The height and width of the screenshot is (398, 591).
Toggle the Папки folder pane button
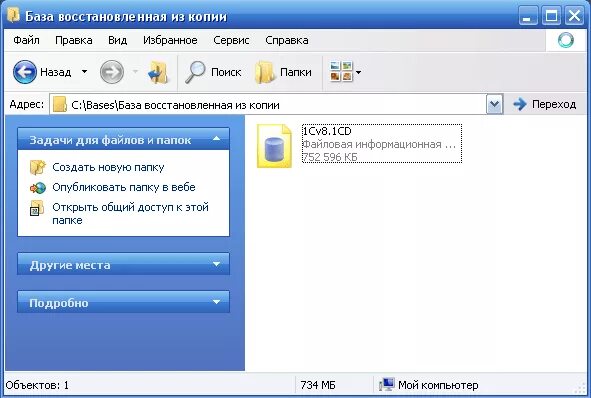pos(283,72)
